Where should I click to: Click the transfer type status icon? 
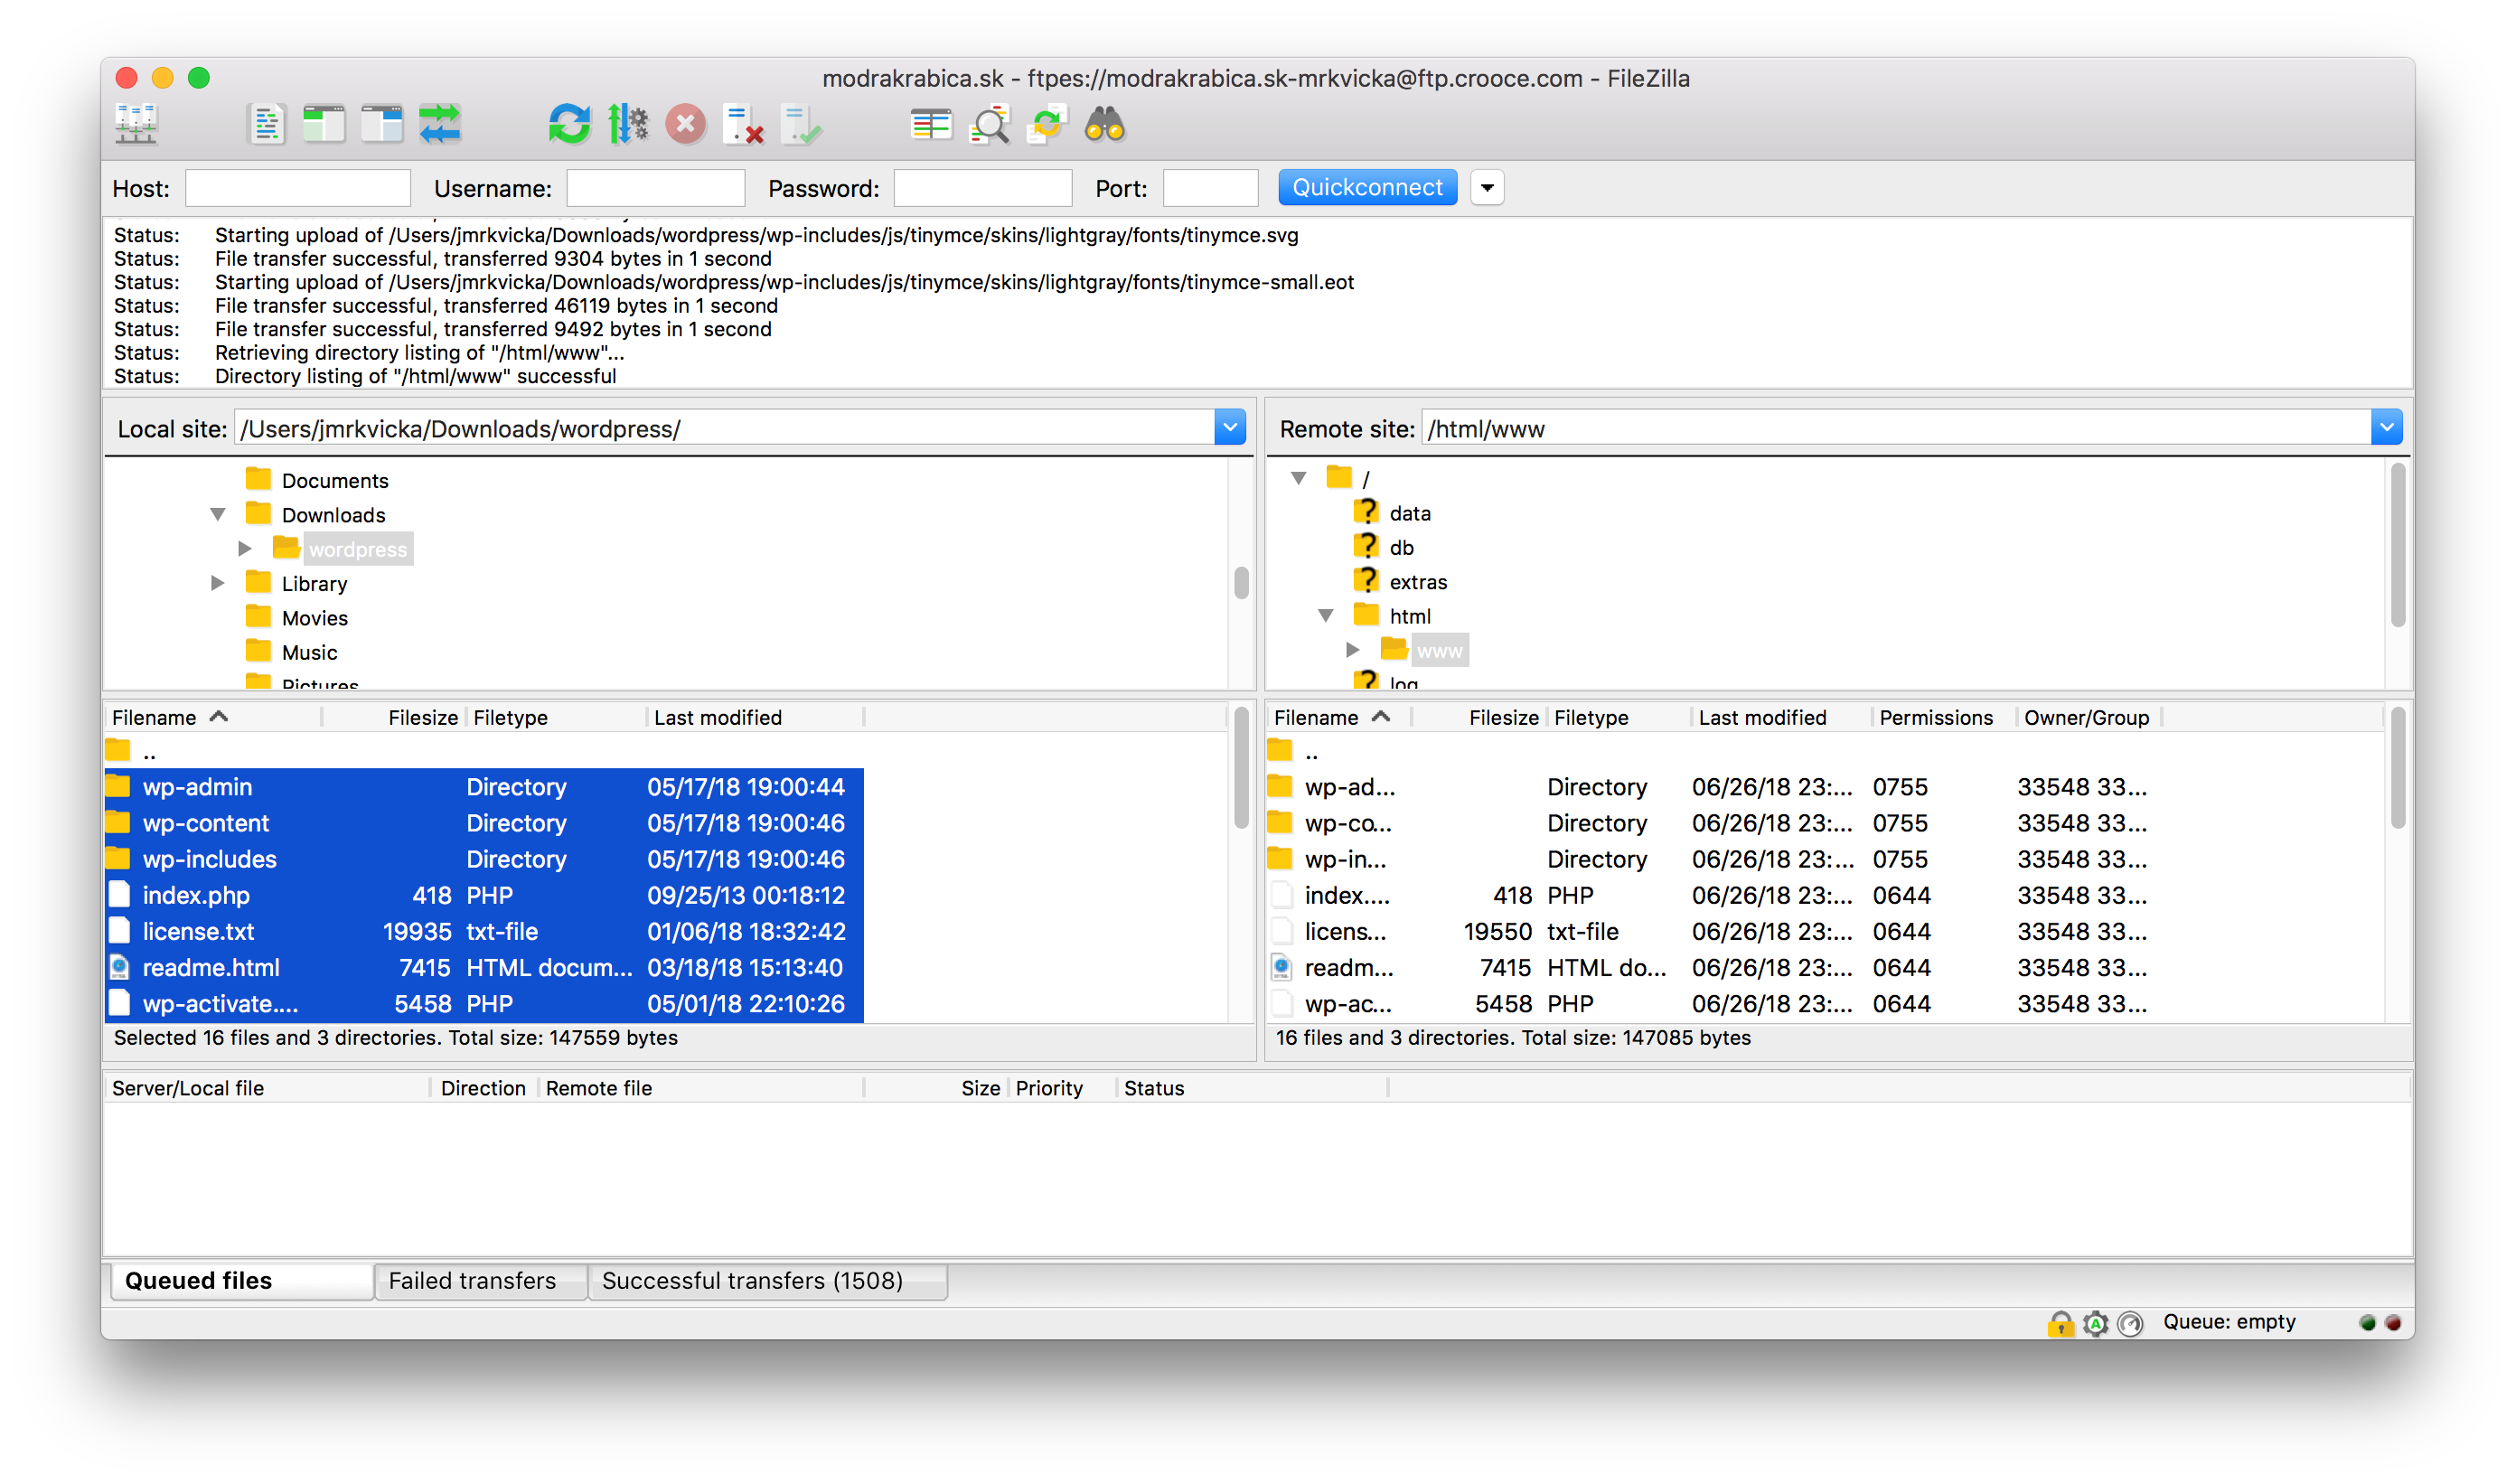tap(2095, 1323)
